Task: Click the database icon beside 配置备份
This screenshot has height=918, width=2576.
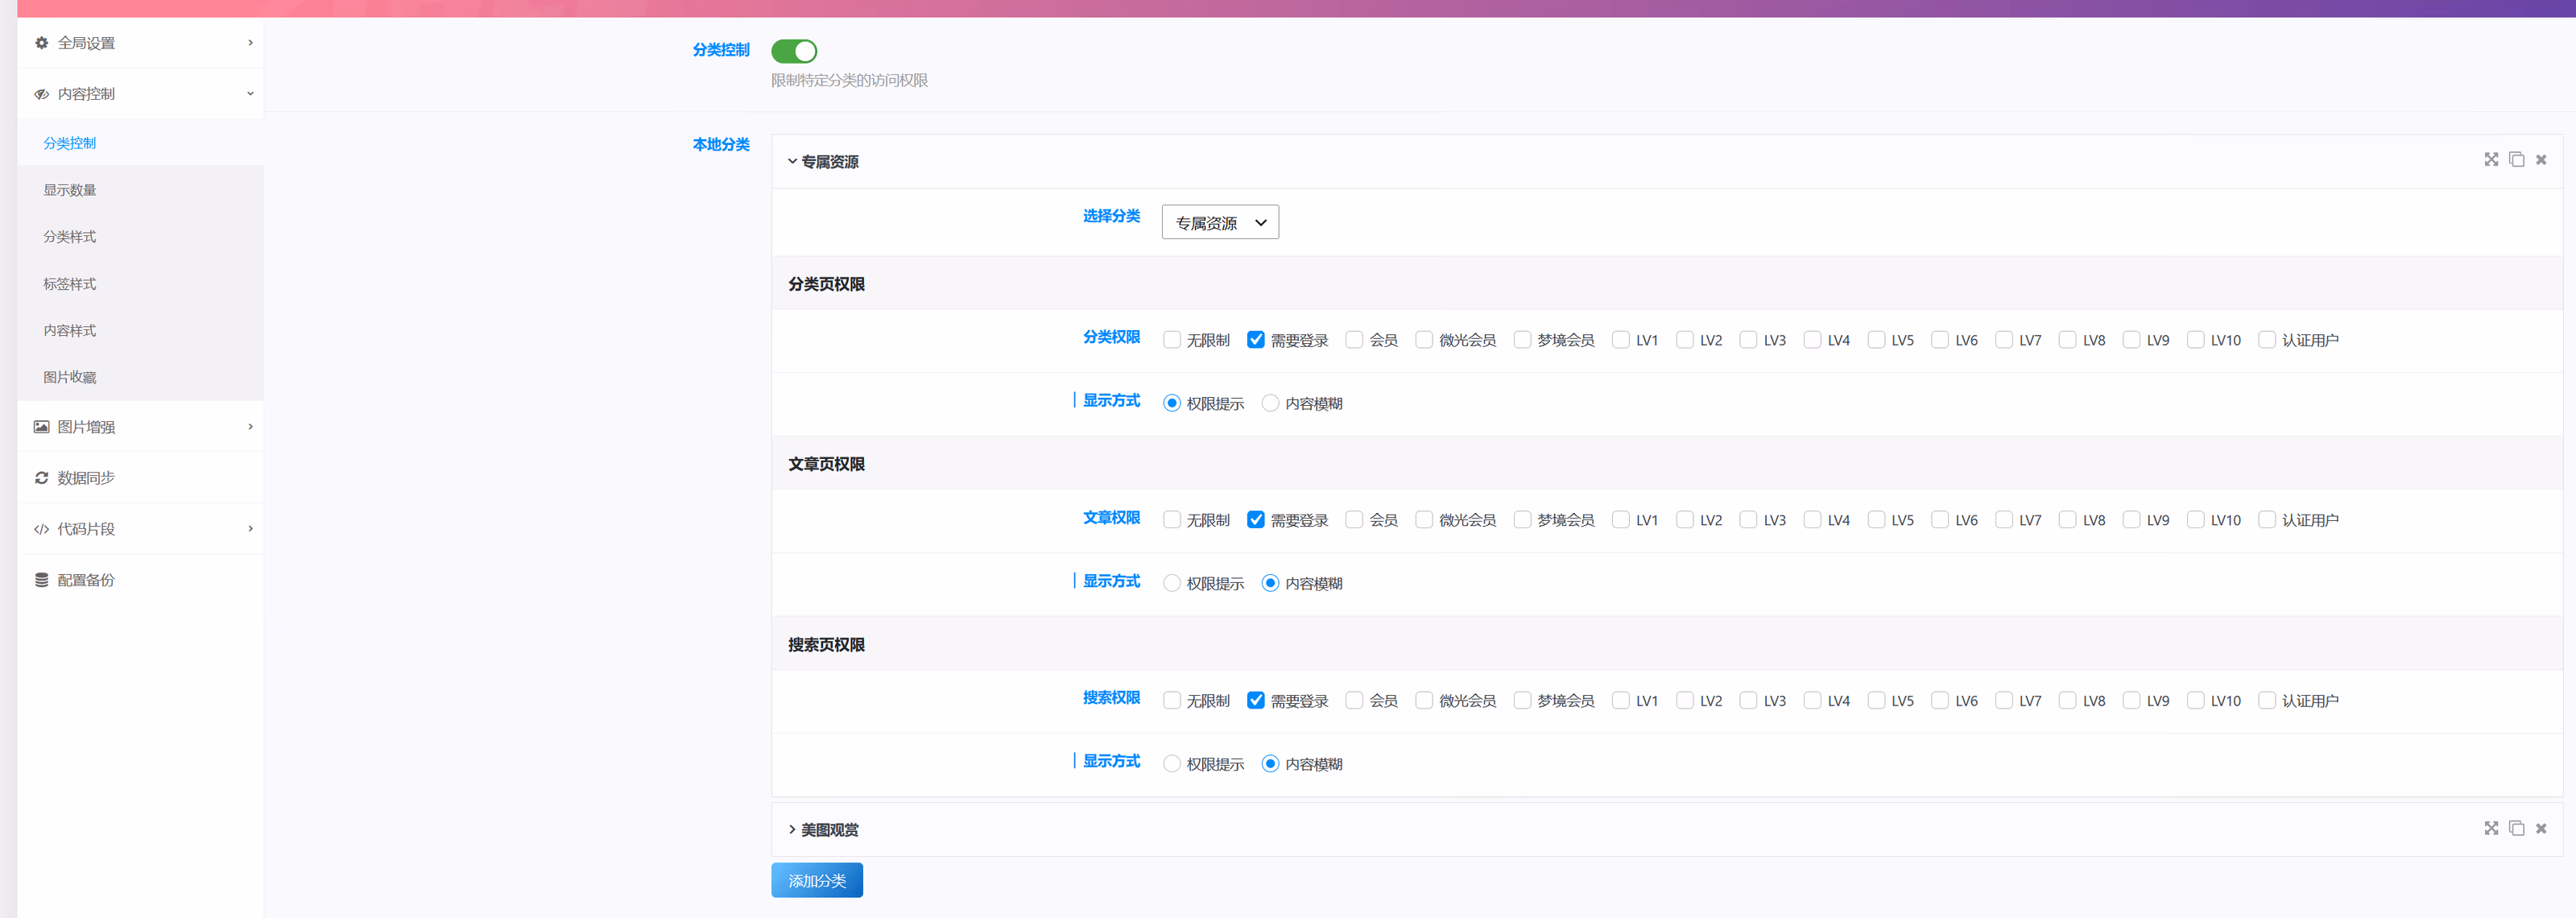Action: (41, 580)
